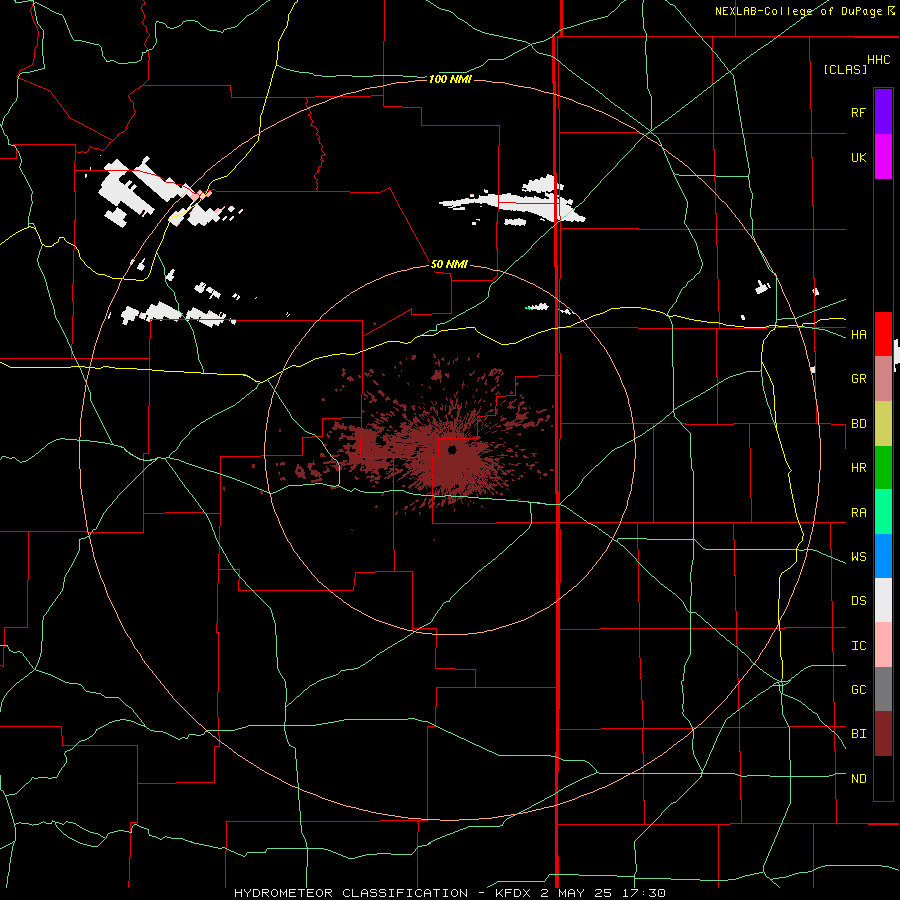
Task: Click the HYDROMETEOR CLASSIFICATION title text
Action: 351,893
